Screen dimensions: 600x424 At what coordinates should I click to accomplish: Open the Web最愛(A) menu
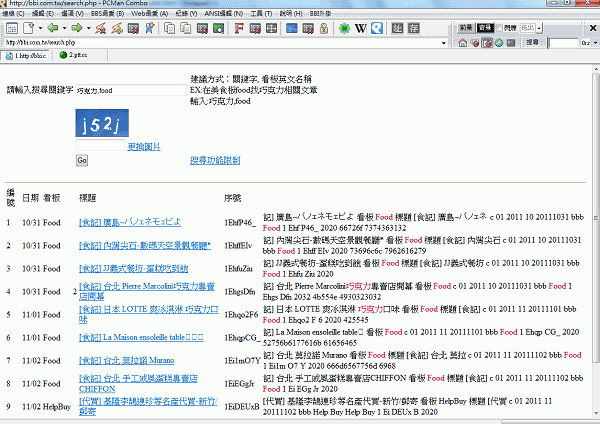pos(150,14)
